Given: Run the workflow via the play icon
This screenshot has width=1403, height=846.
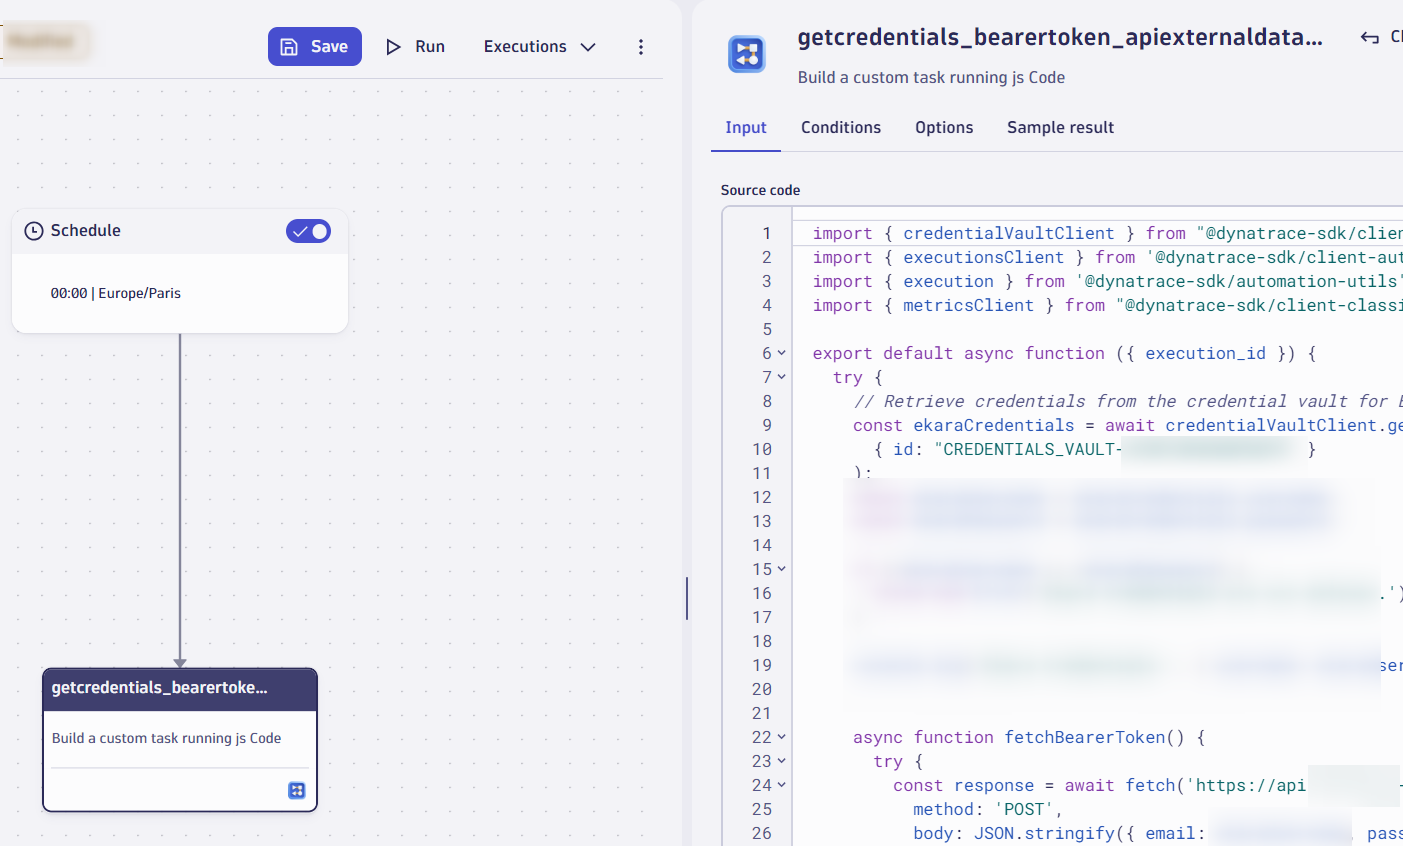Looking at the screenshot, I should [x=393, y=46].
